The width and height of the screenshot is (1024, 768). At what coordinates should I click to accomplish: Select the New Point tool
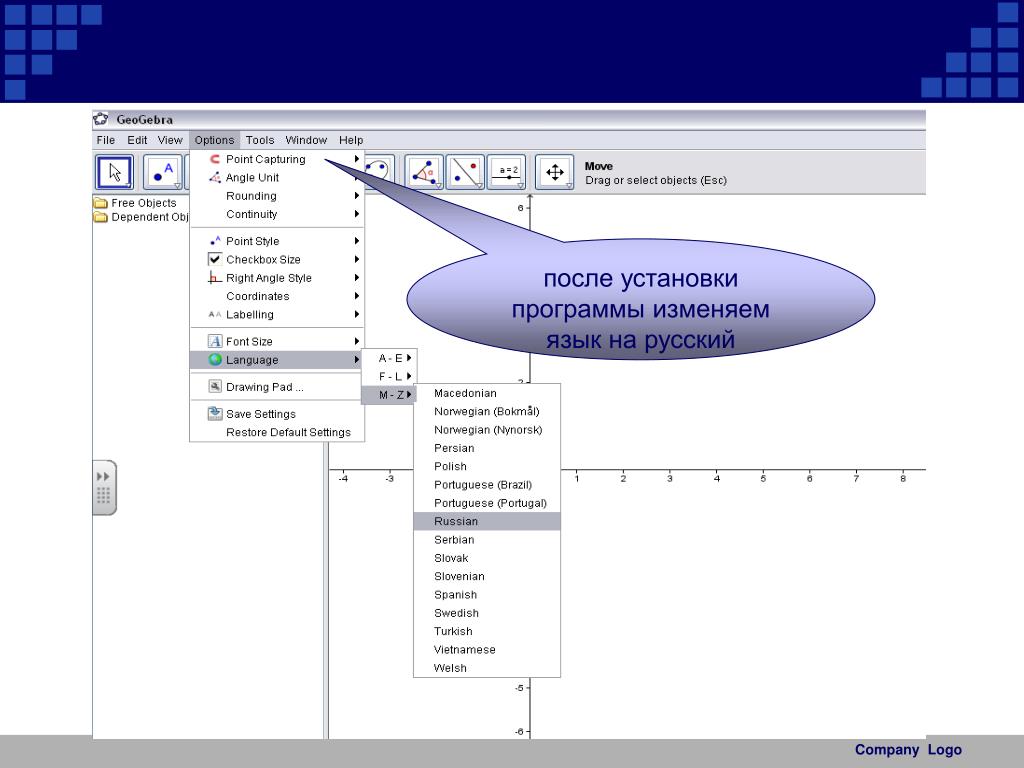pos(163,172)
